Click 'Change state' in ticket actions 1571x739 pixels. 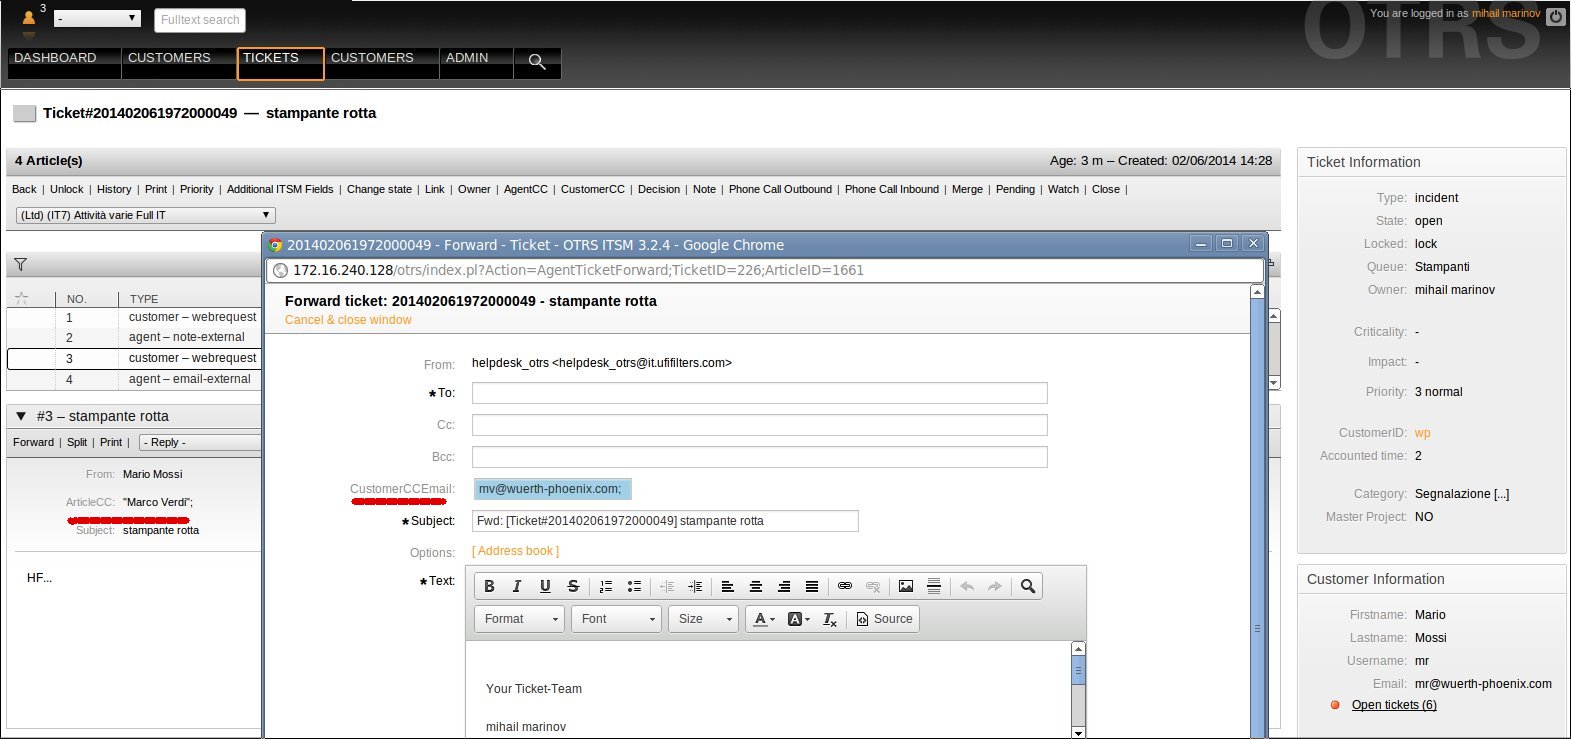[379, 189]
